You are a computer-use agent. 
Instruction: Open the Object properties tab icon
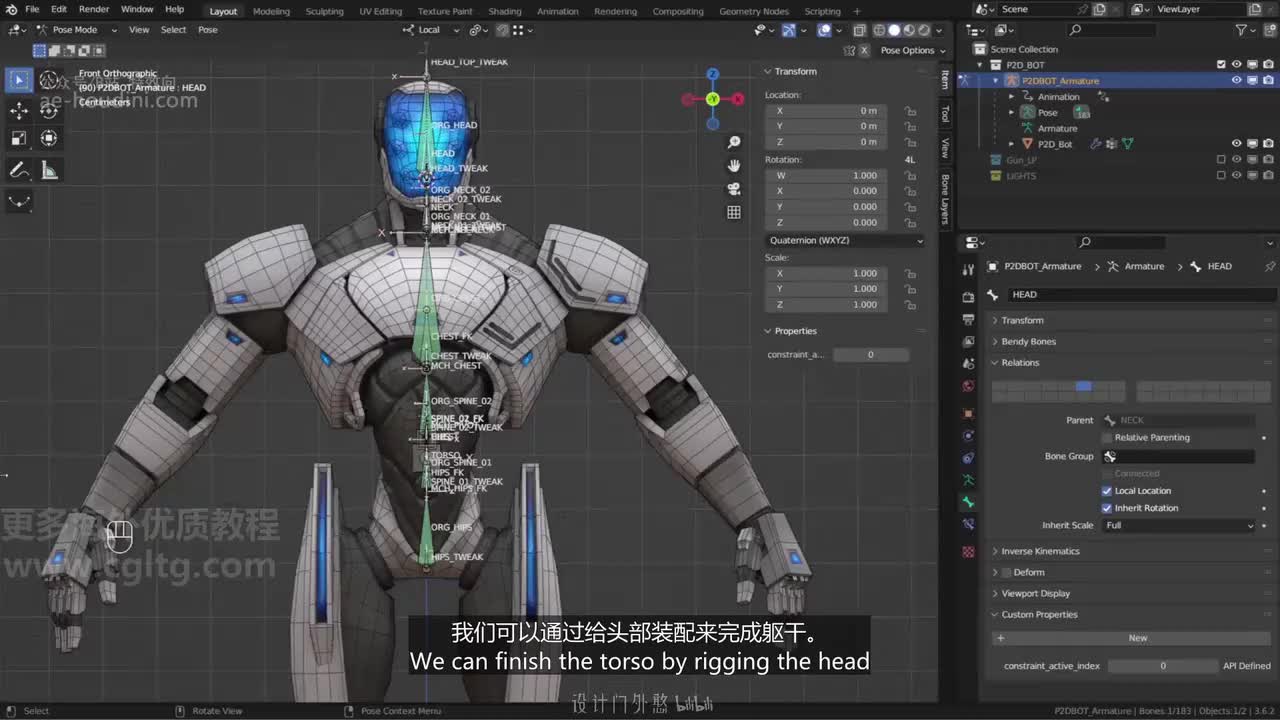tap(968, 414)
